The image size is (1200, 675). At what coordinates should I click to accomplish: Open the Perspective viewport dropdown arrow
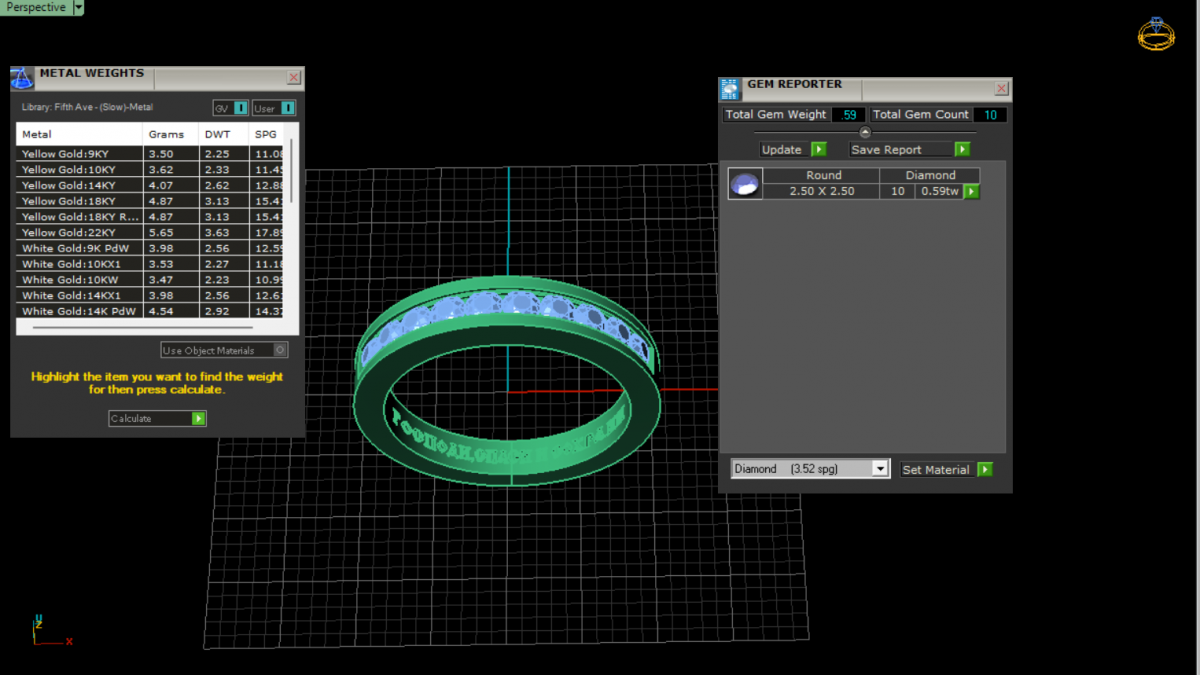click(x=78, y=7)
